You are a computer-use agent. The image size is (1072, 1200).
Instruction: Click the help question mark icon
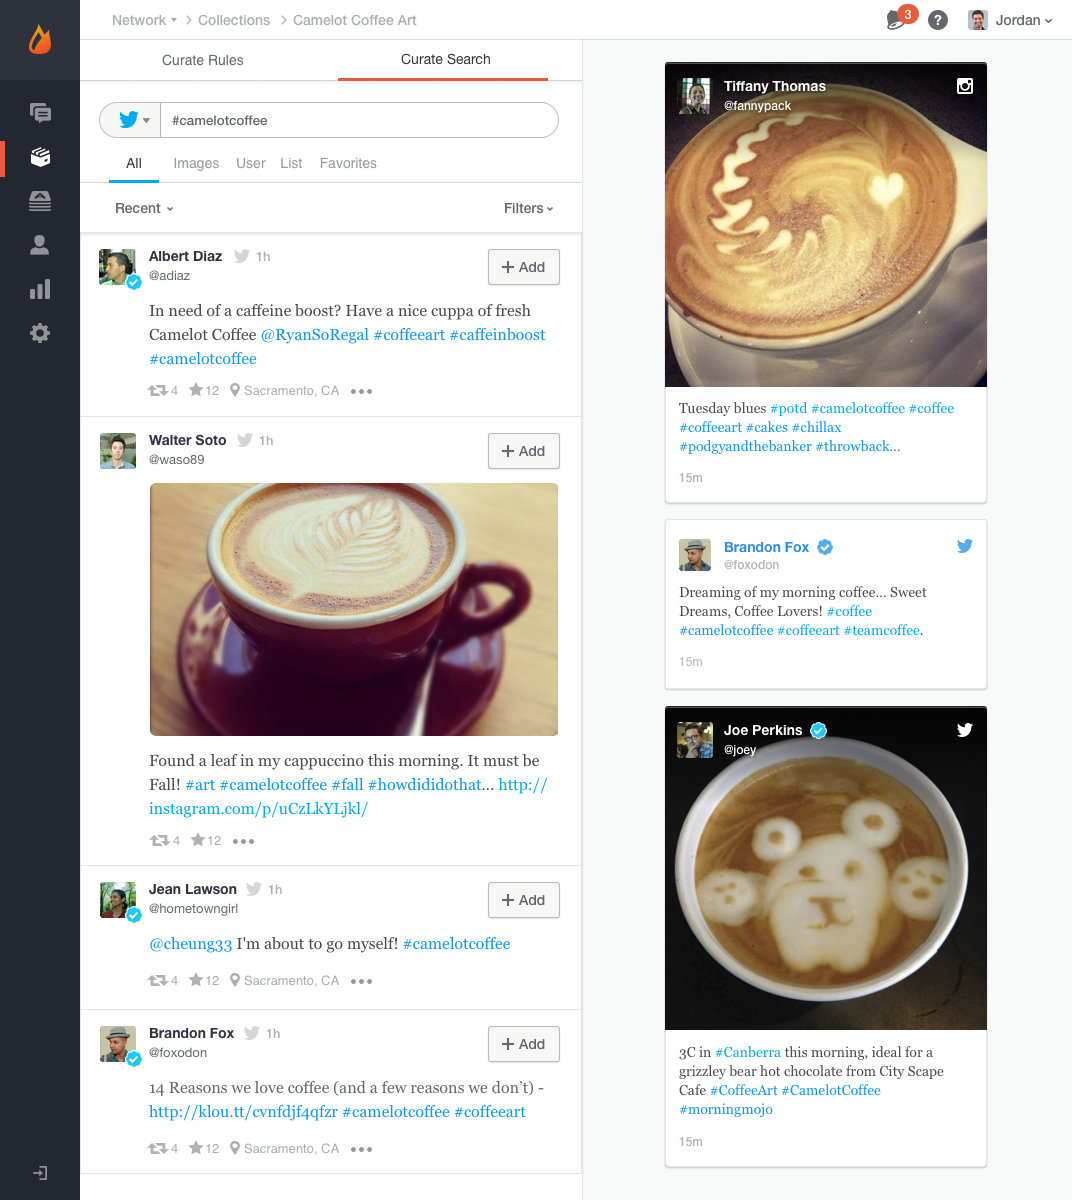pos(937,20)
